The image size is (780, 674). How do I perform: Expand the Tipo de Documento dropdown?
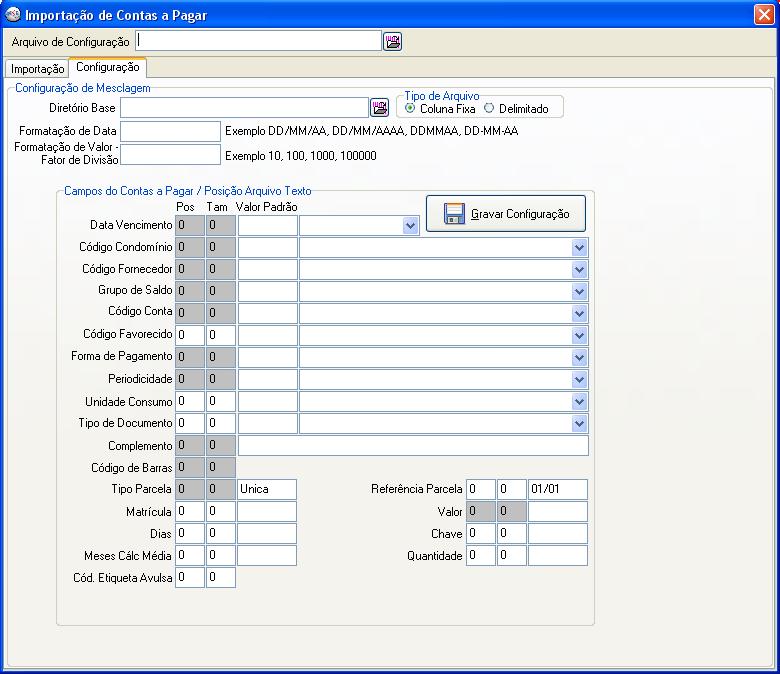[x=579, y=424]
